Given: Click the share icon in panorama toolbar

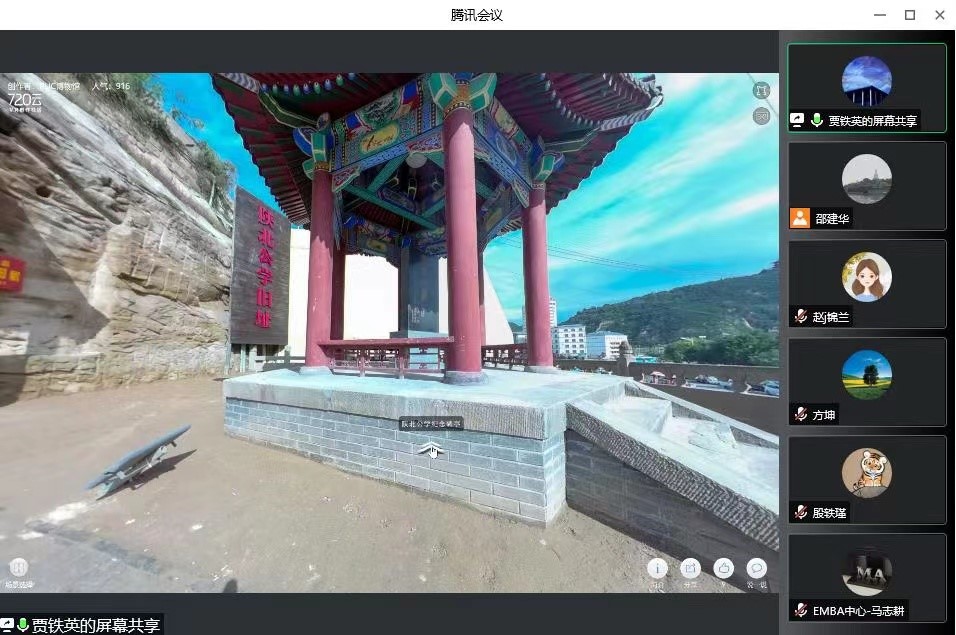Looking at the screenshot, I should (x=690, y=568).
